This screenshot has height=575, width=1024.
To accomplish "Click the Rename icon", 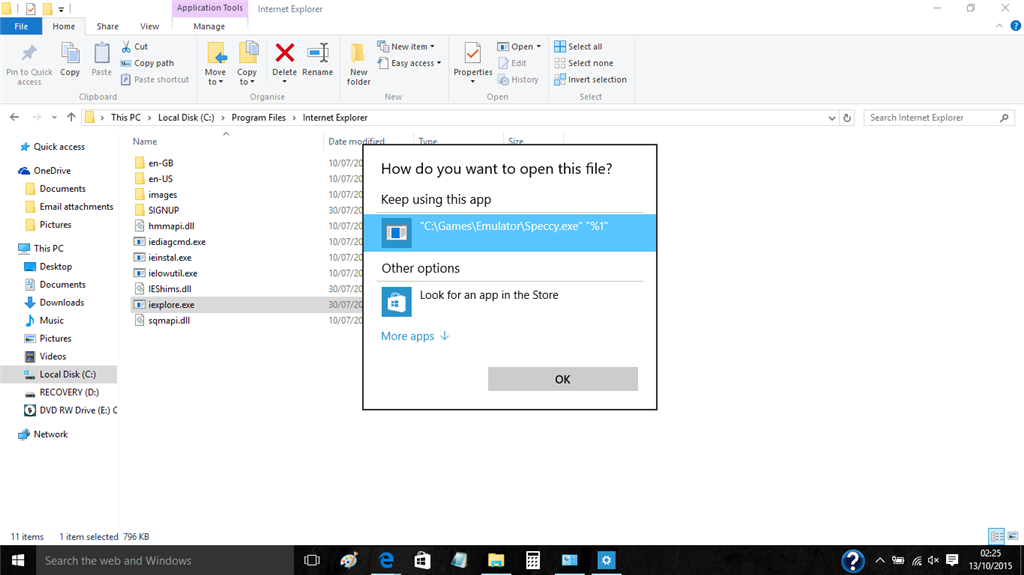I will pos(318,52).
